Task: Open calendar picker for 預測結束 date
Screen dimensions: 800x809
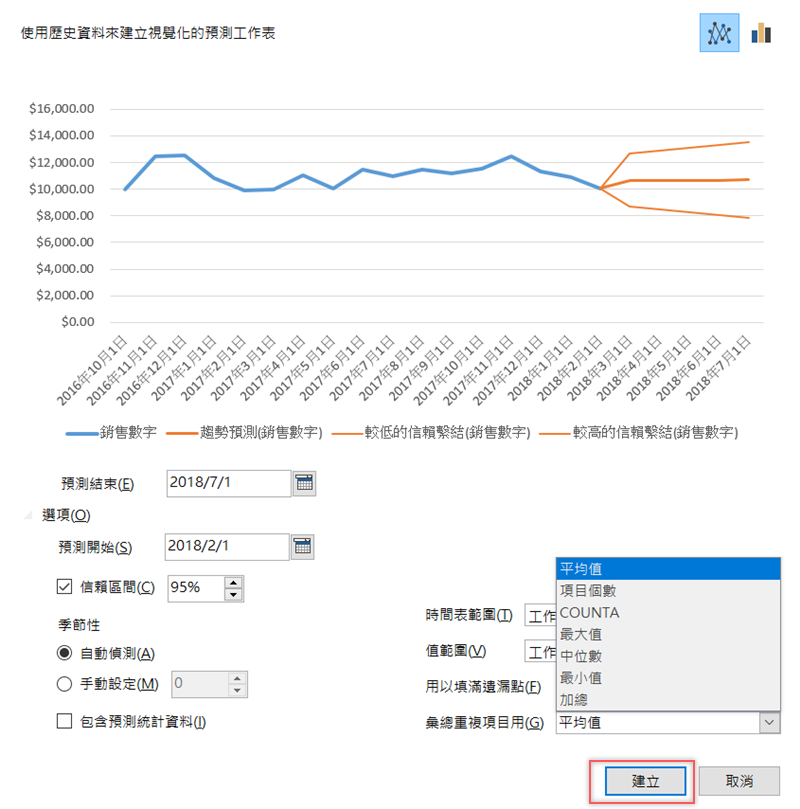Action: [x=304, y=484]
